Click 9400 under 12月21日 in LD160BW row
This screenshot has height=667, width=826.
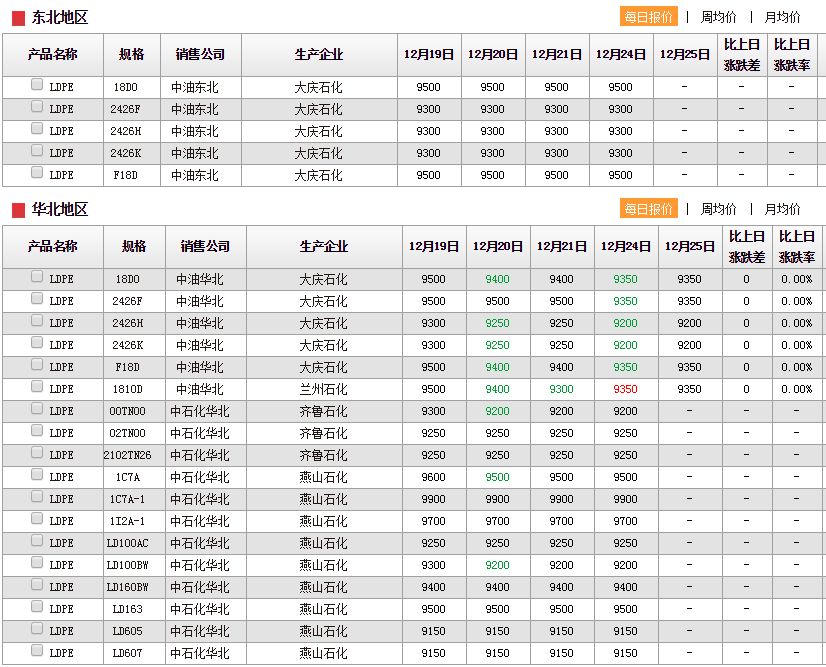pos(562,587)
